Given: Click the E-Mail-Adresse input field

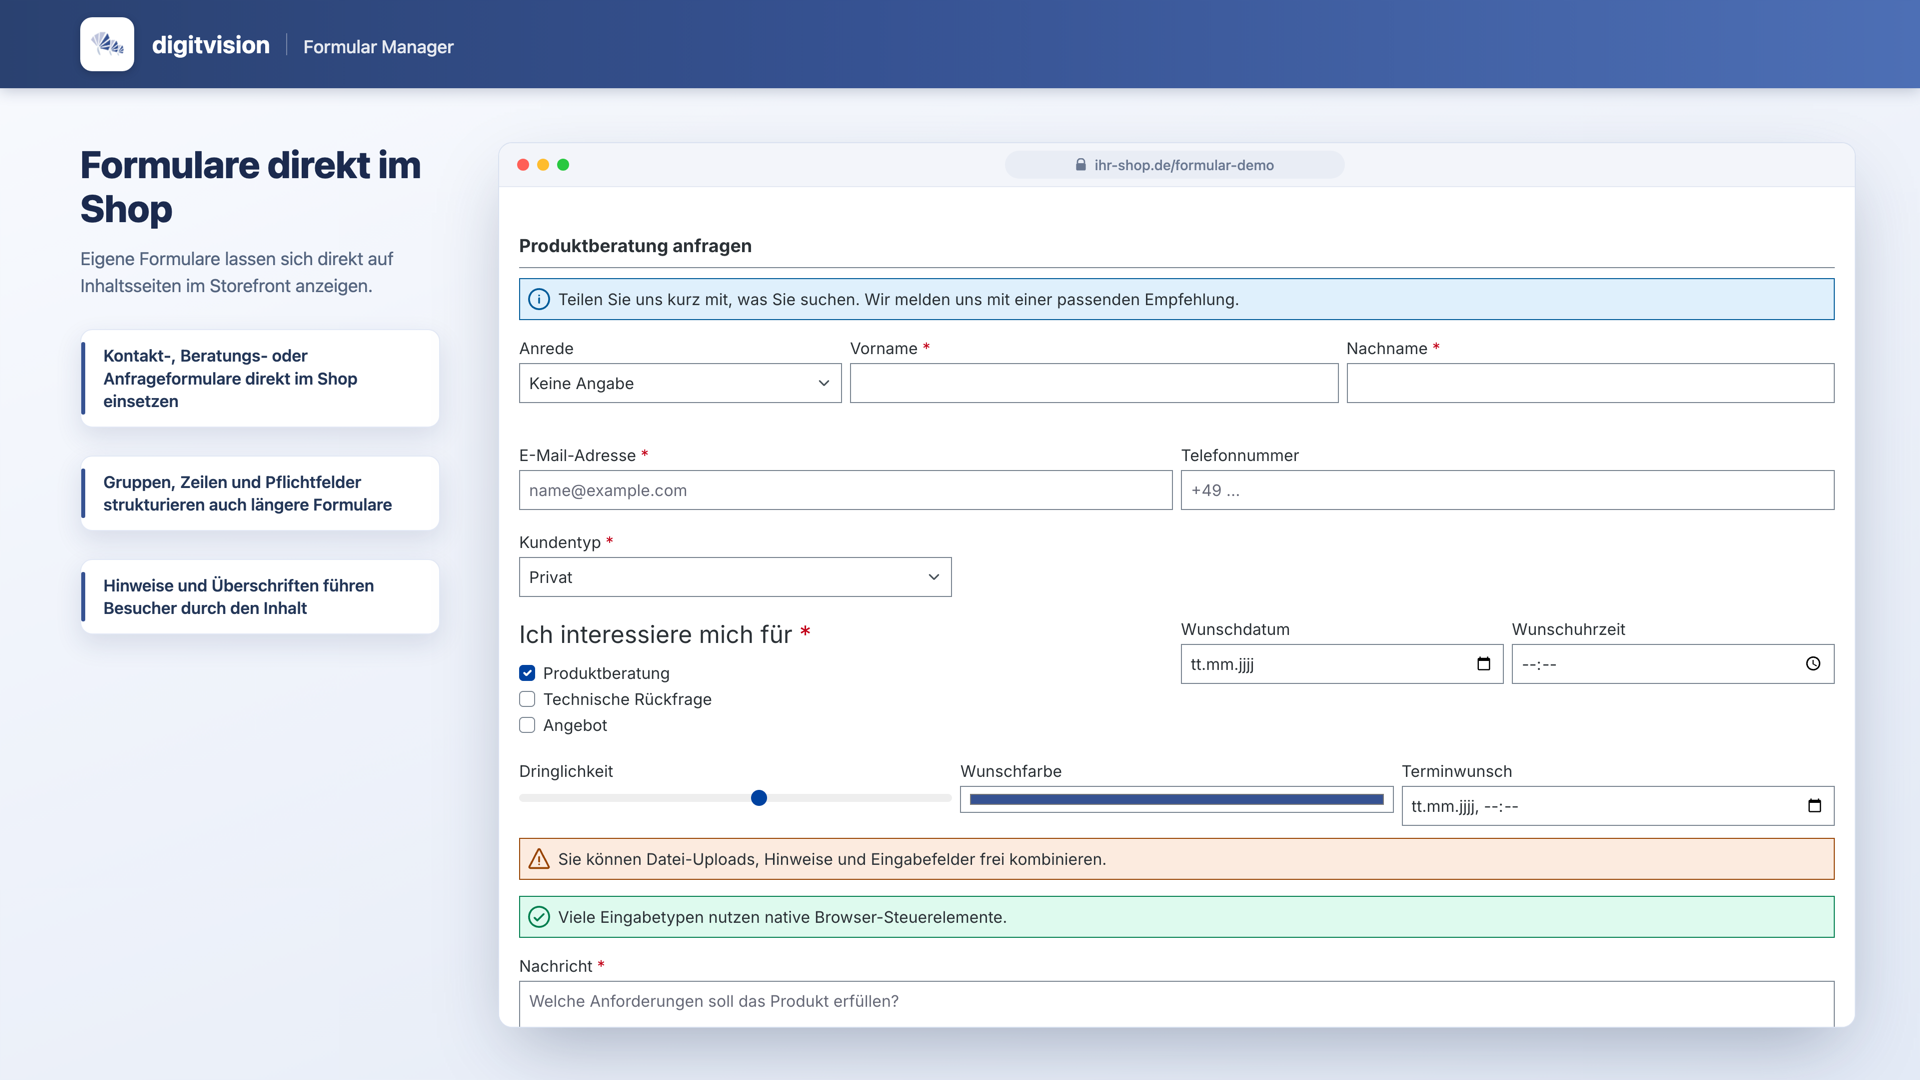Looking at the screenshot, I should click(846, 490).
